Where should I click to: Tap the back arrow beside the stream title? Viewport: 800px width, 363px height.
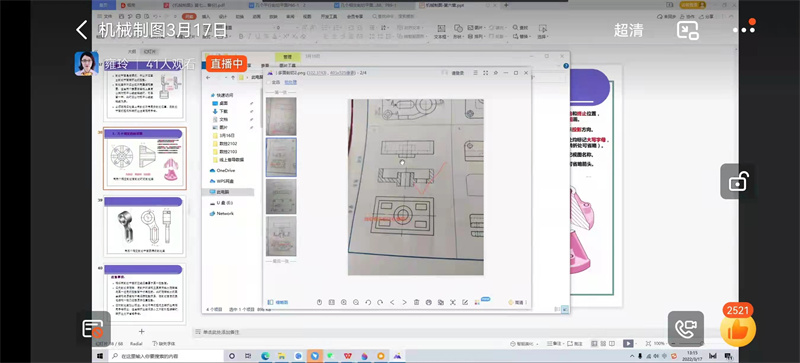82,30
